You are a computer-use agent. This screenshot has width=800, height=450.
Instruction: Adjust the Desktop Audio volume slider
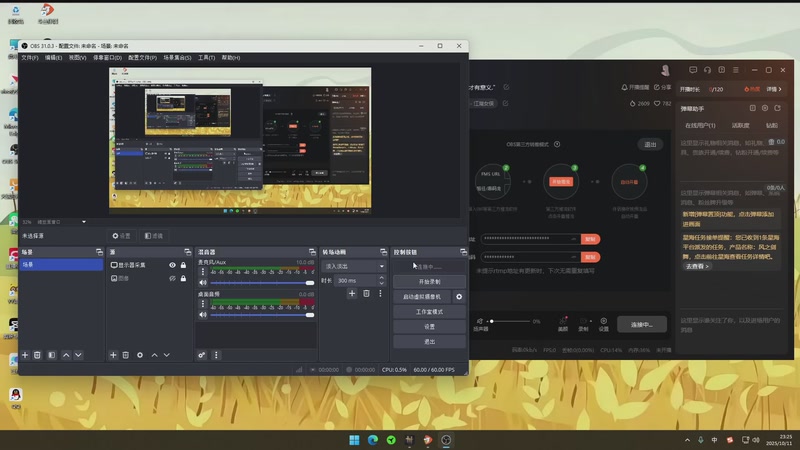262,315
